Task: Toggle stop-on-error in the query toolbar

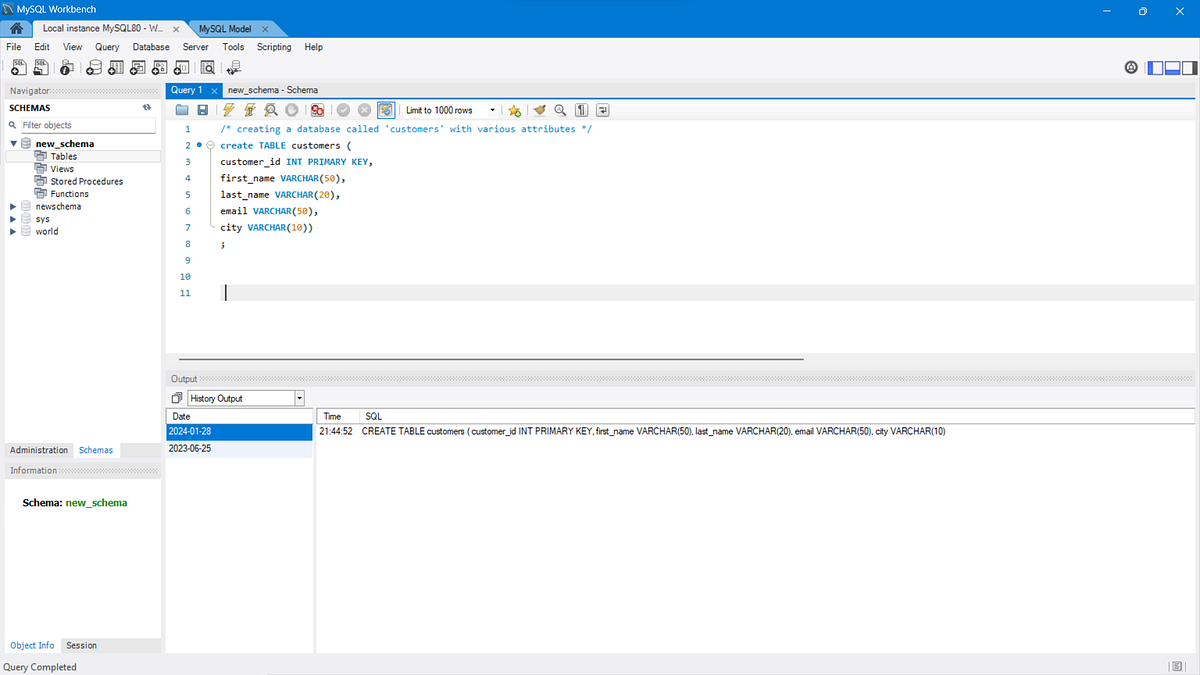Action: [316, 110]
